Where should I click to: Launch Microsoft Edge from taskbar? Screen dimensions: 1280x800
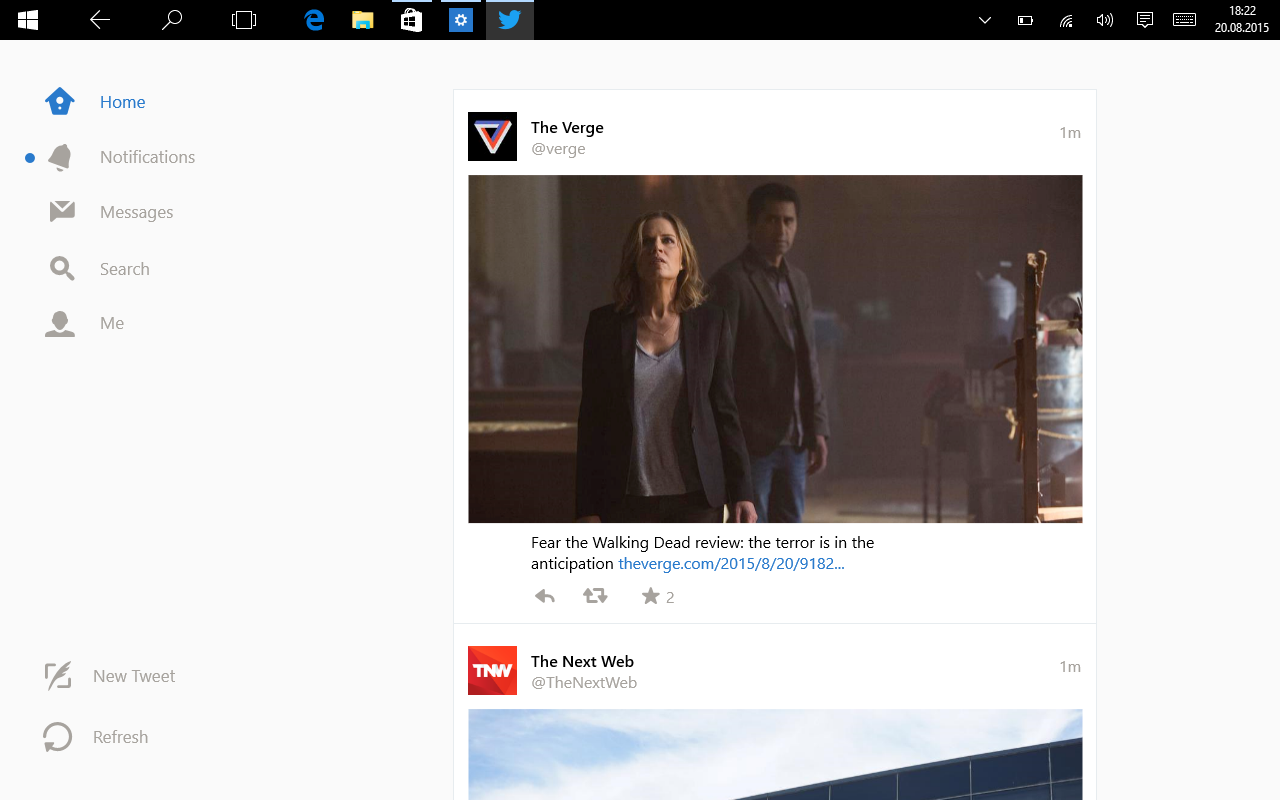pos(314,20)
